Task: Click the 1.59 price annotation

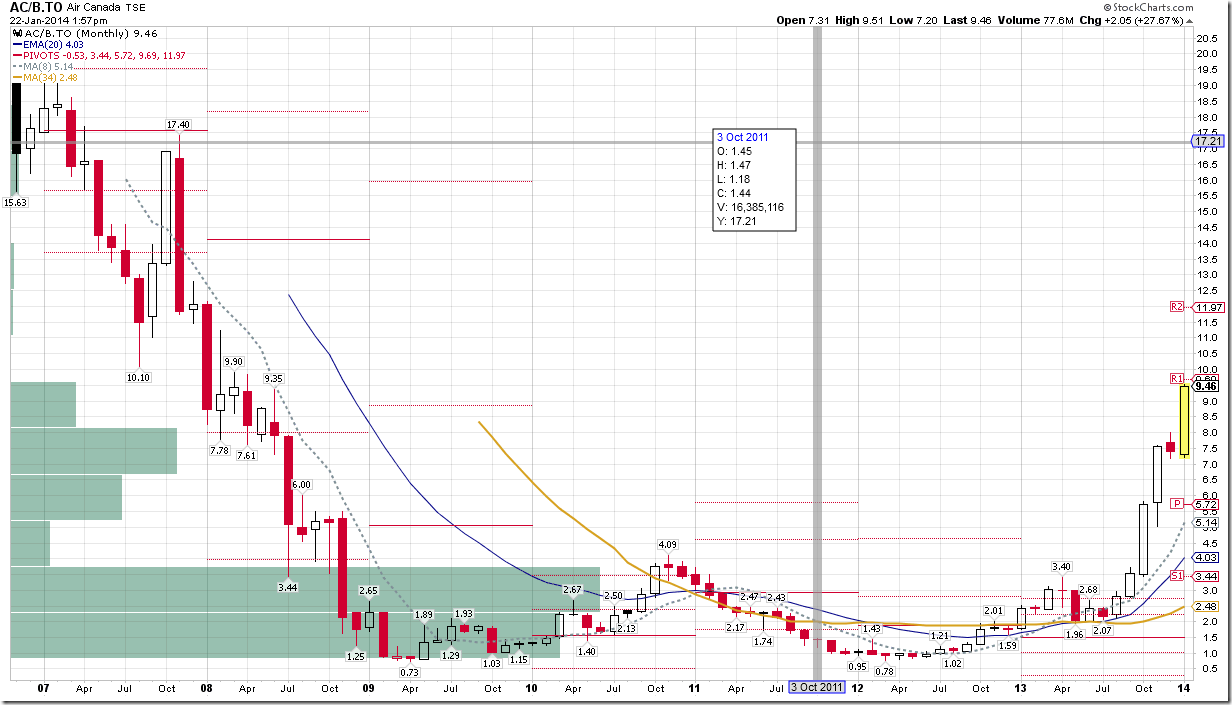Action: 1007,645
